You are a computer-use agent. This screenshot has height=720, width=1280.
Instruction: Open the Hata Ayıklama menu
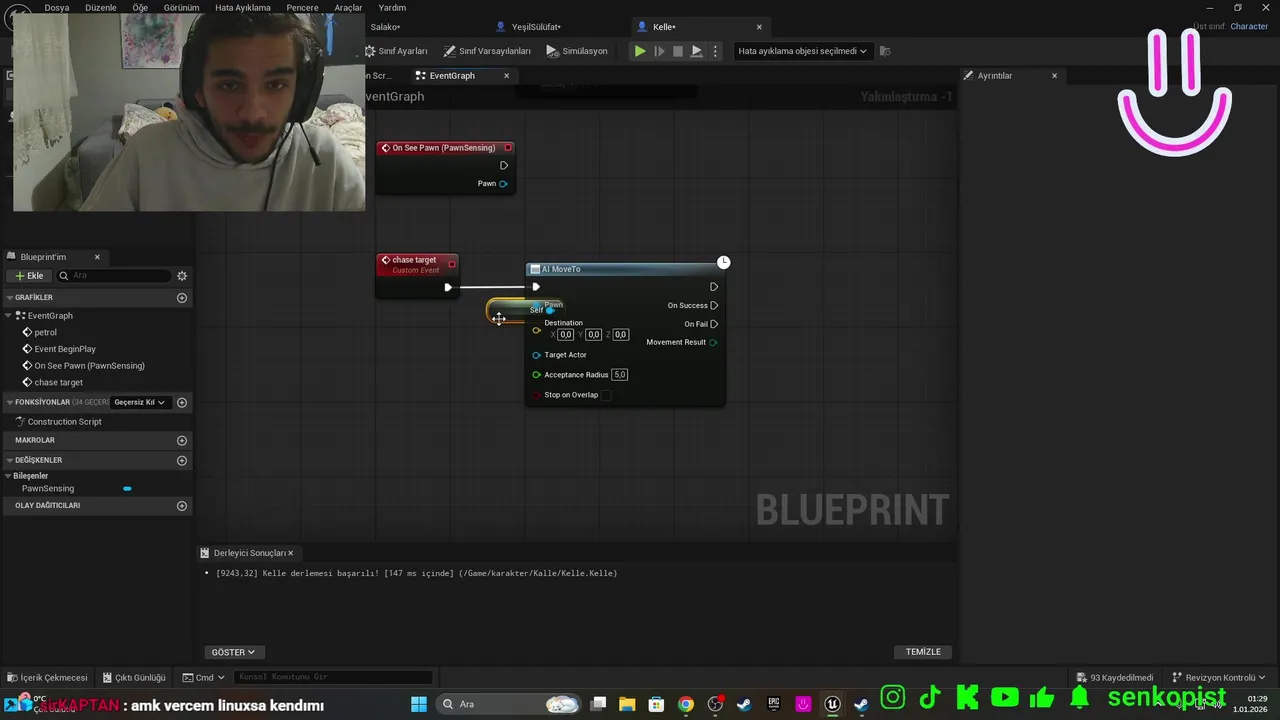243,7
